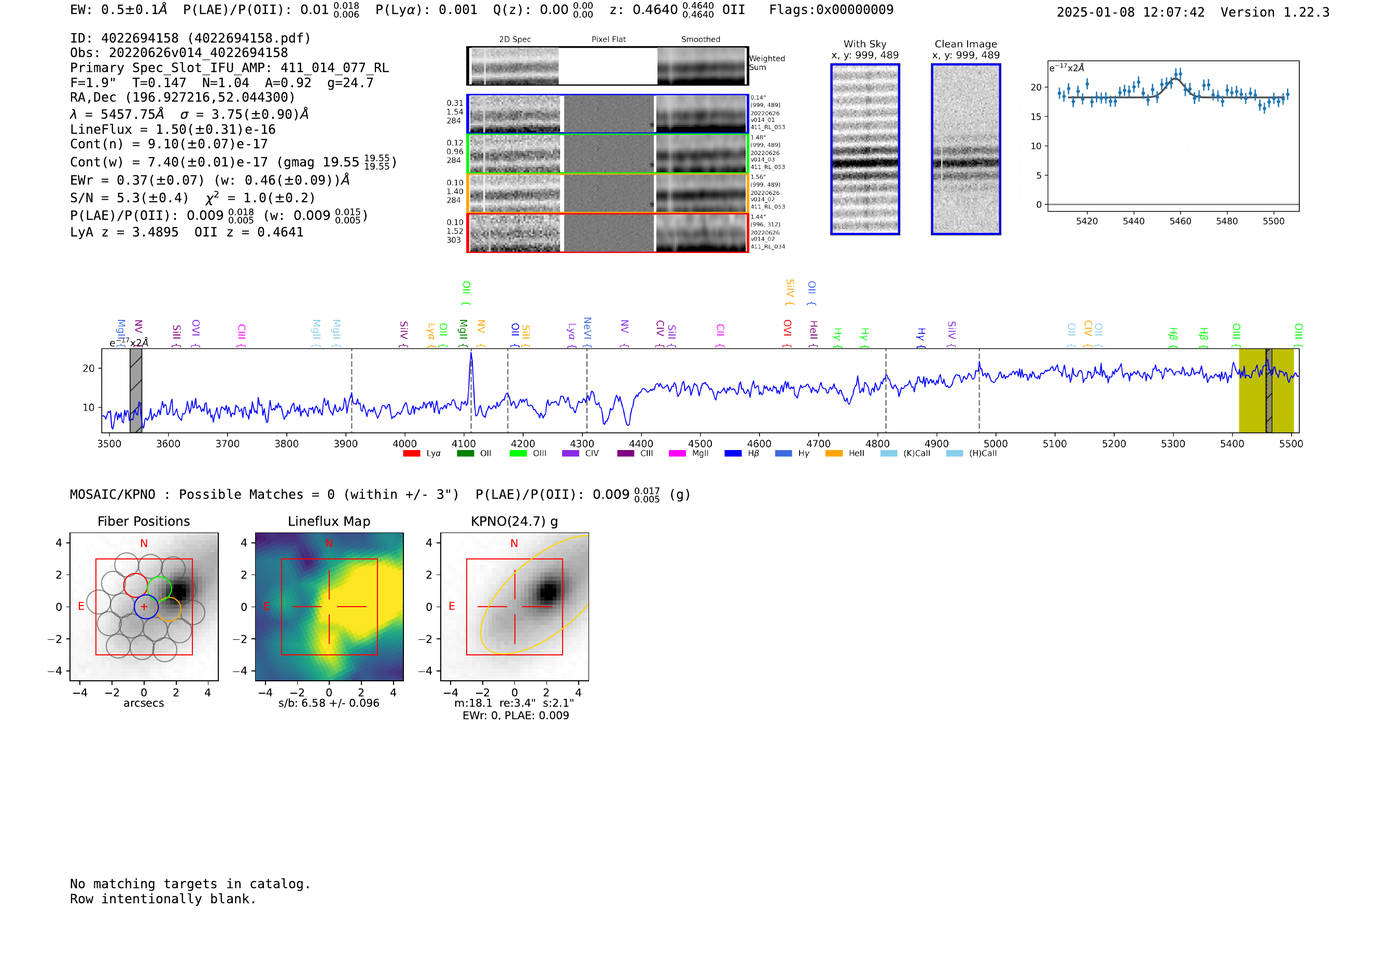Select the orange-bordered fiber spectrum row

608,193
